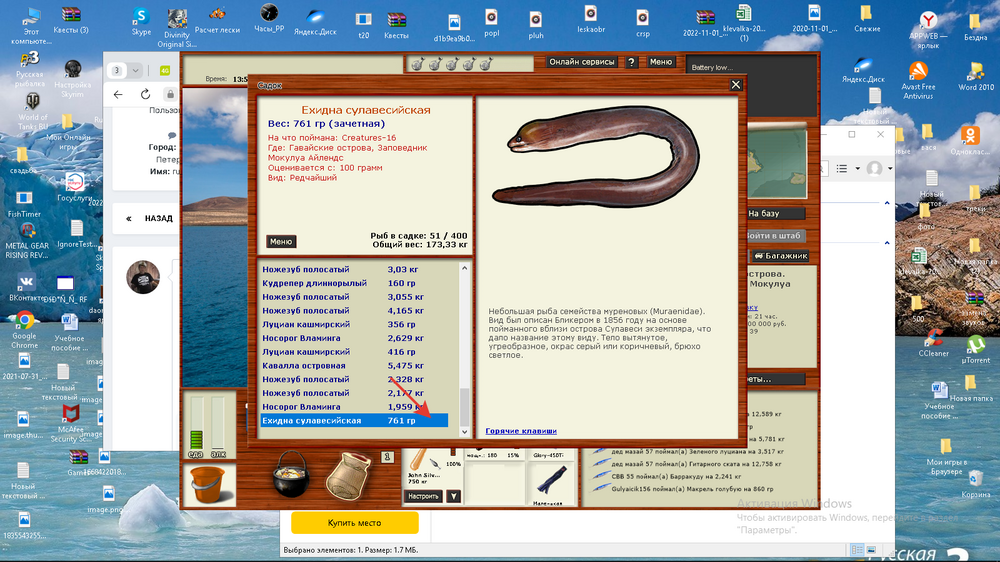Click the green 4G indicator in the browser

point(165,71)
